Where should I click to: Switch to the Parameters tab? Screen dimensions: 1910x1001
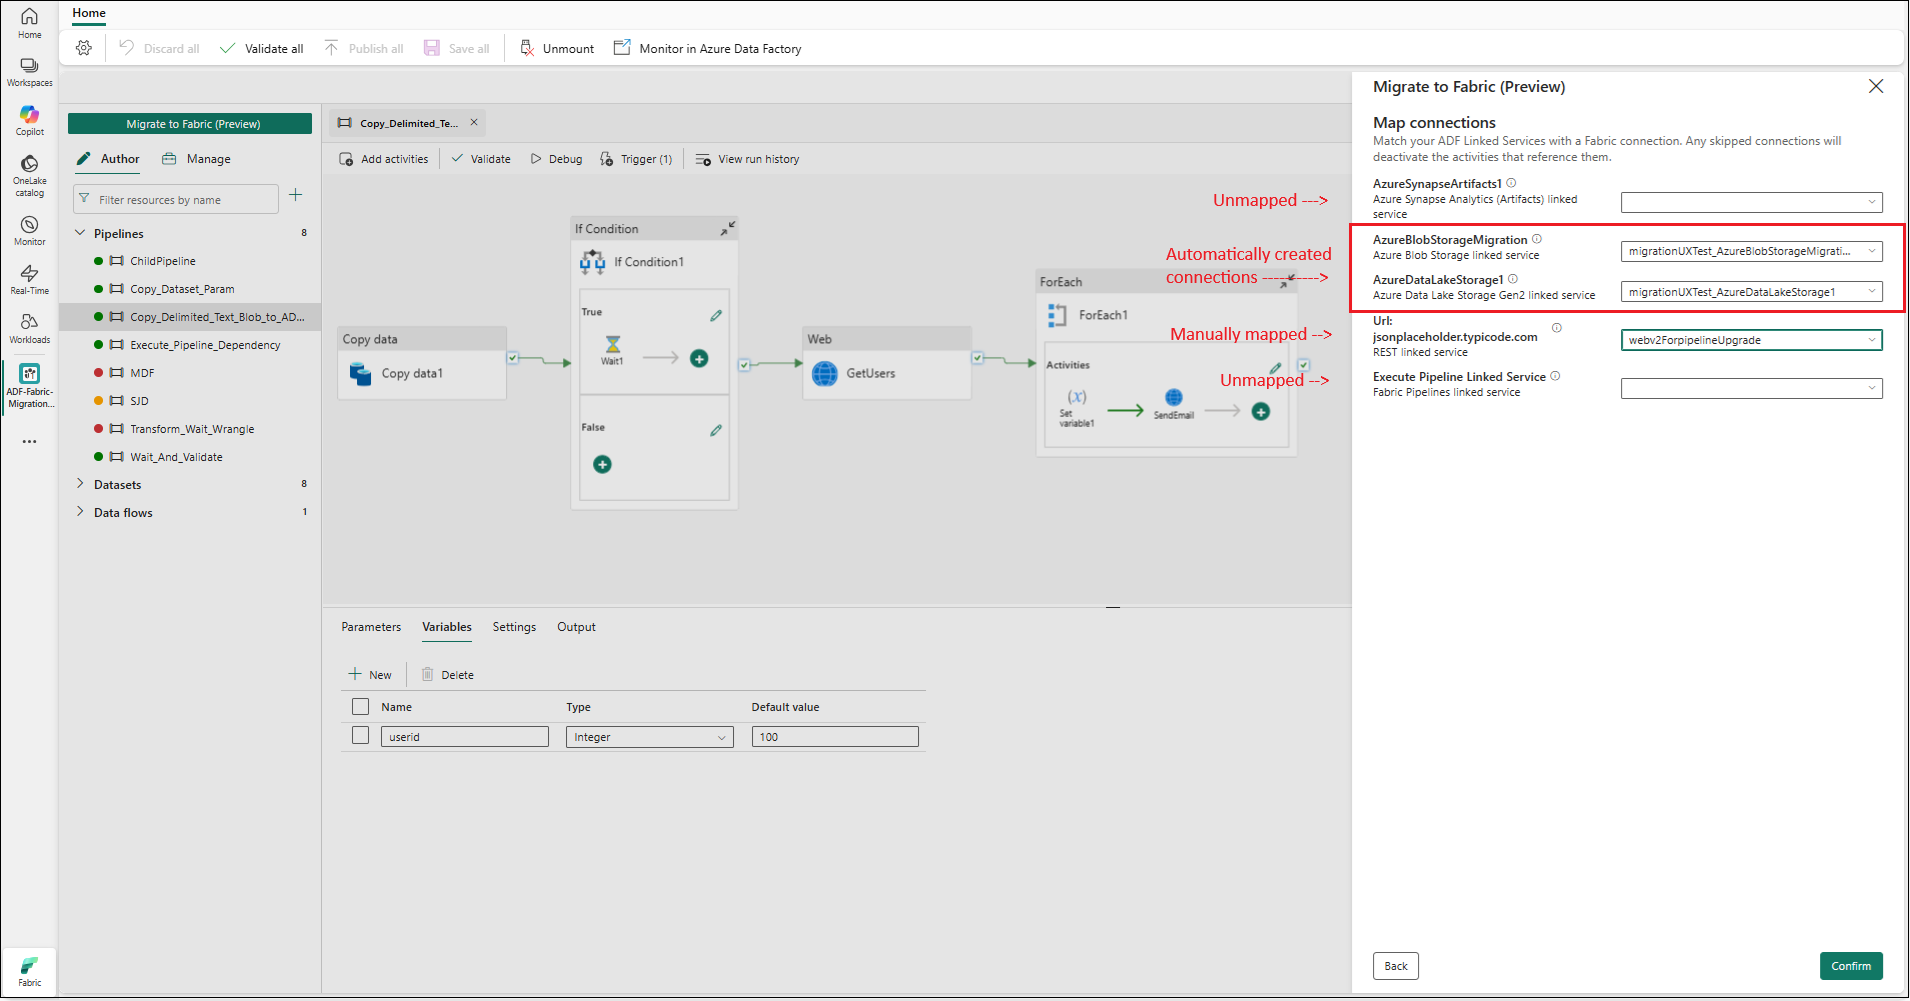(371, 627)
